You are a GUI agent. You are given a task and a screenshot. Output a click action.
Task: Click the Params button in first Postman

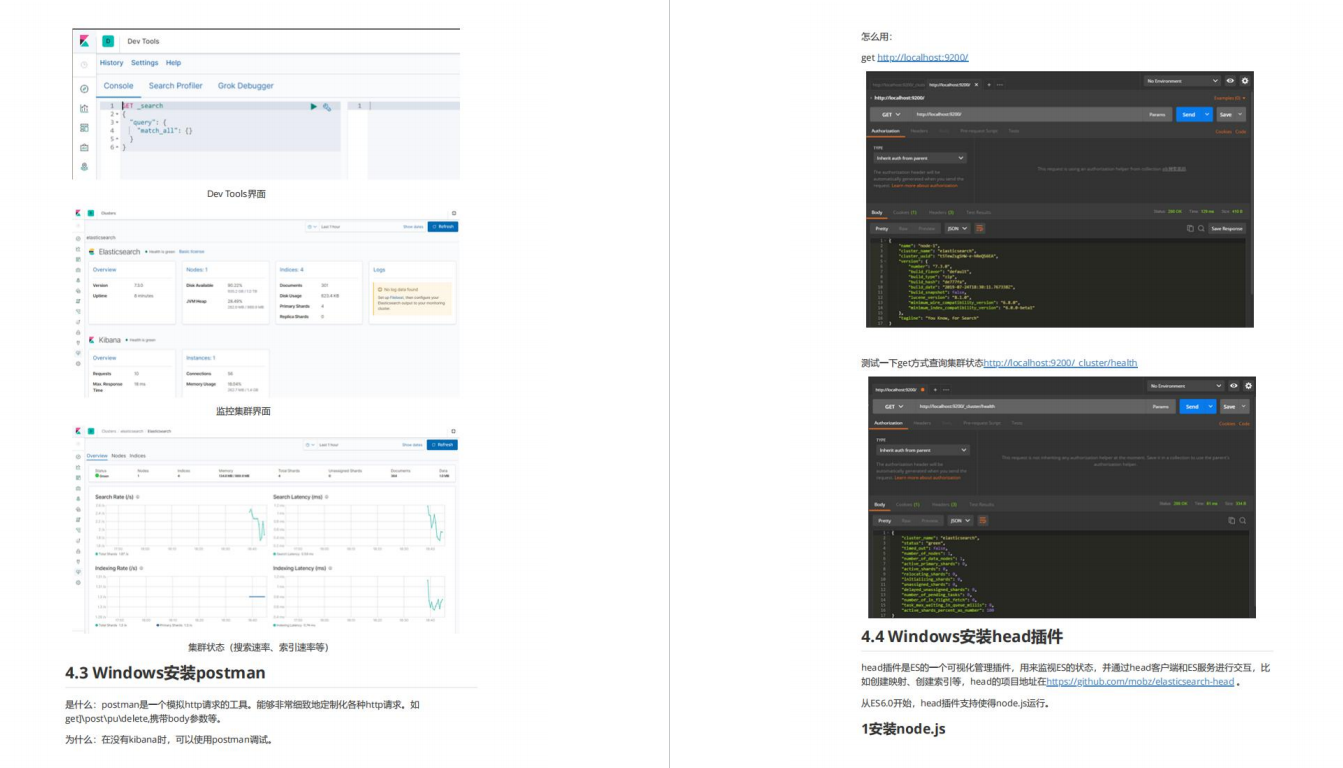[1157, 114]
